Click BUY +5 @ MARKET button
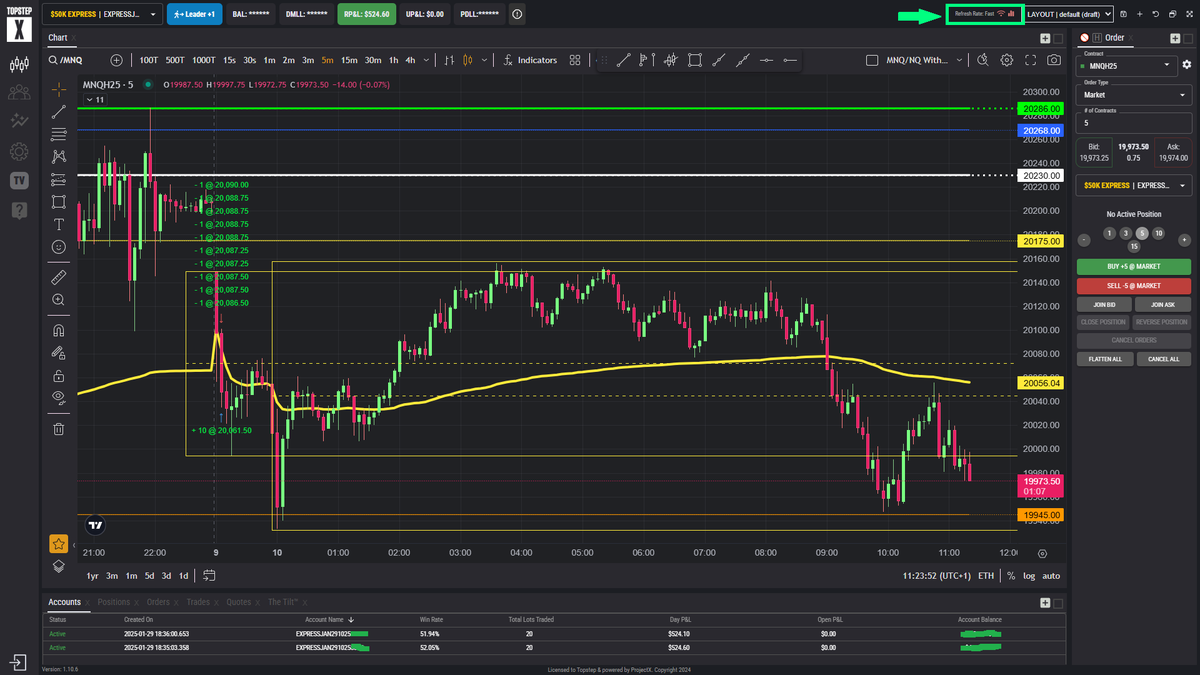 click(1133, 267)
